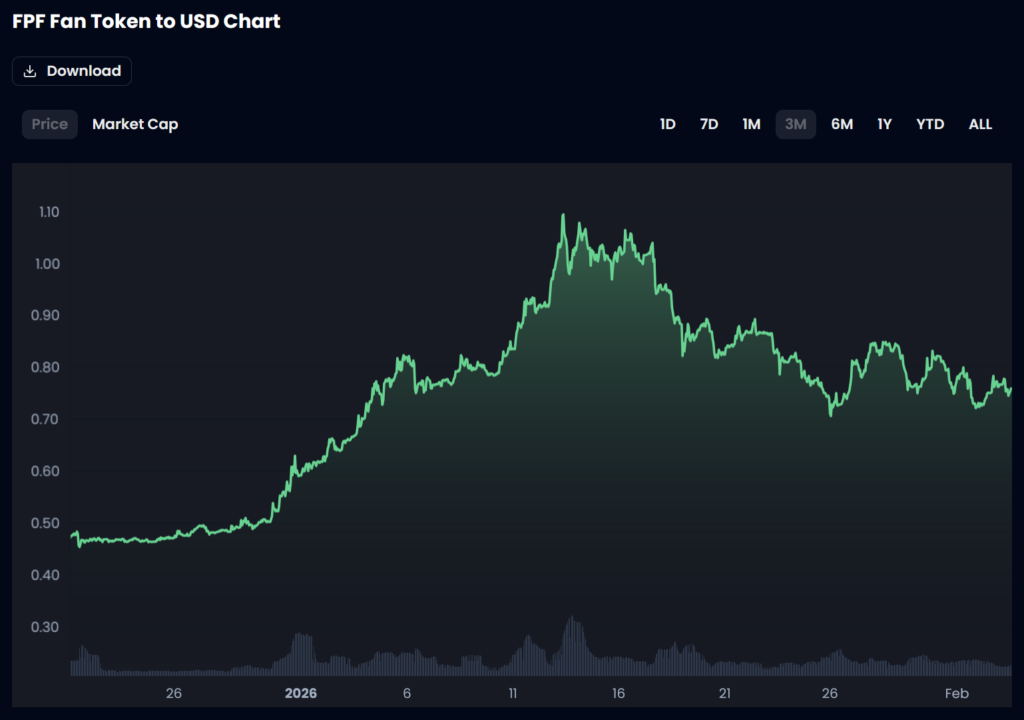Click the FPF Fan Token to USD Chart heading
The height and width of the screenshot is (720, 1024).
[x=146, y=21]
